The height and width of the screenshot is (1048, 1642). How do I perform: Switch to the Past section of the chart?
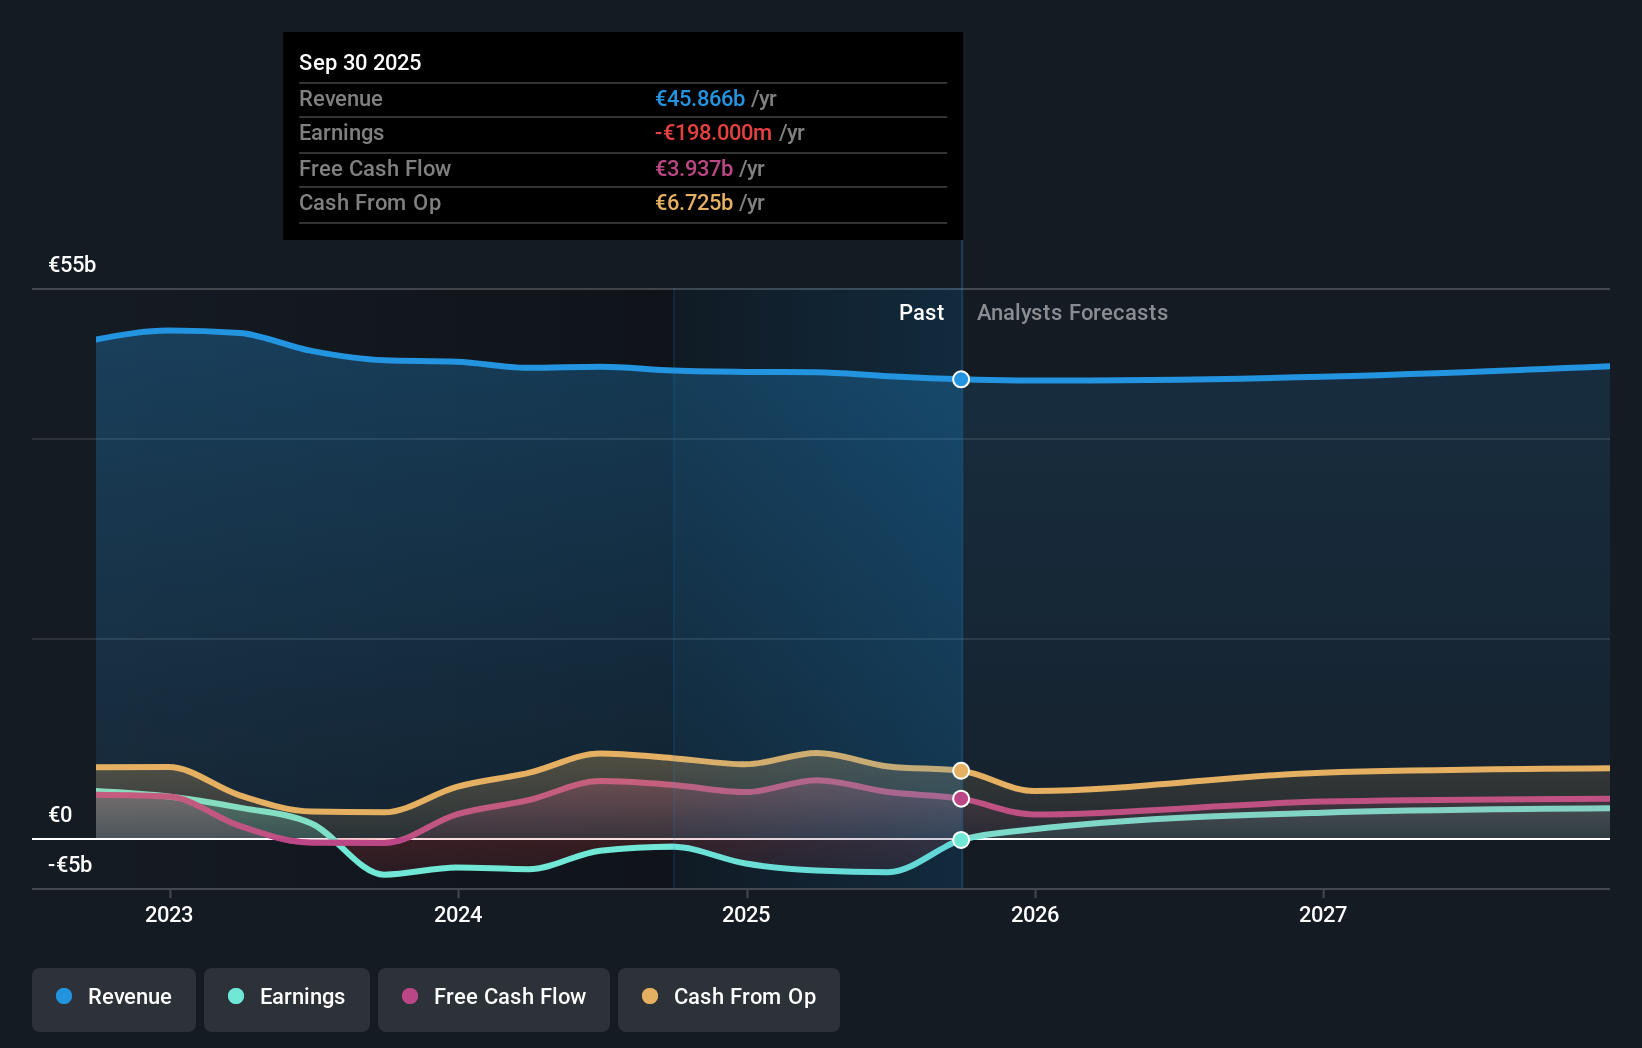click(x=920, y=312)
